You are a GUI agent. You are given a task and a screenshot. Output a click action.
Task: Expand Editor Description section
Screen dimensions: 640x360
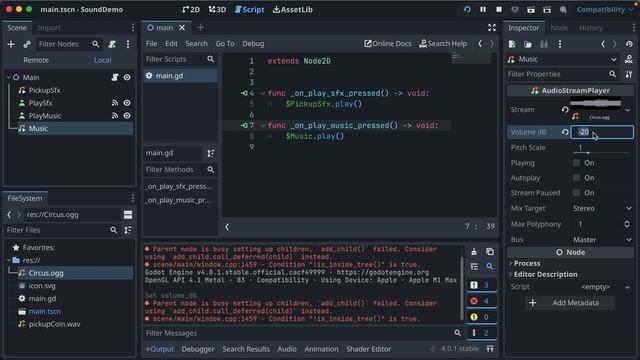pyautogui.click(x=545, y=274)
